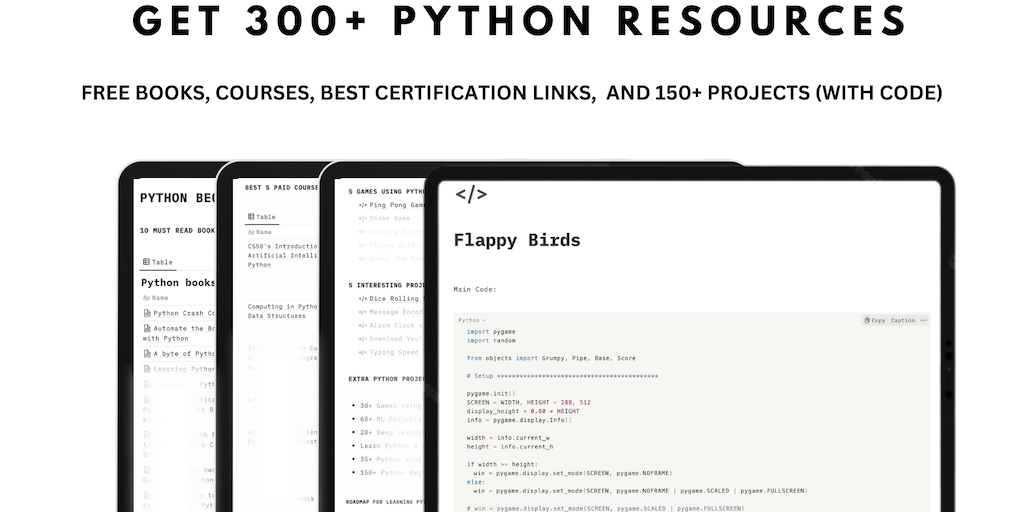Click the Flappy Birds page title
Viewport: 1024px width, 512px height.
(516, 240)
